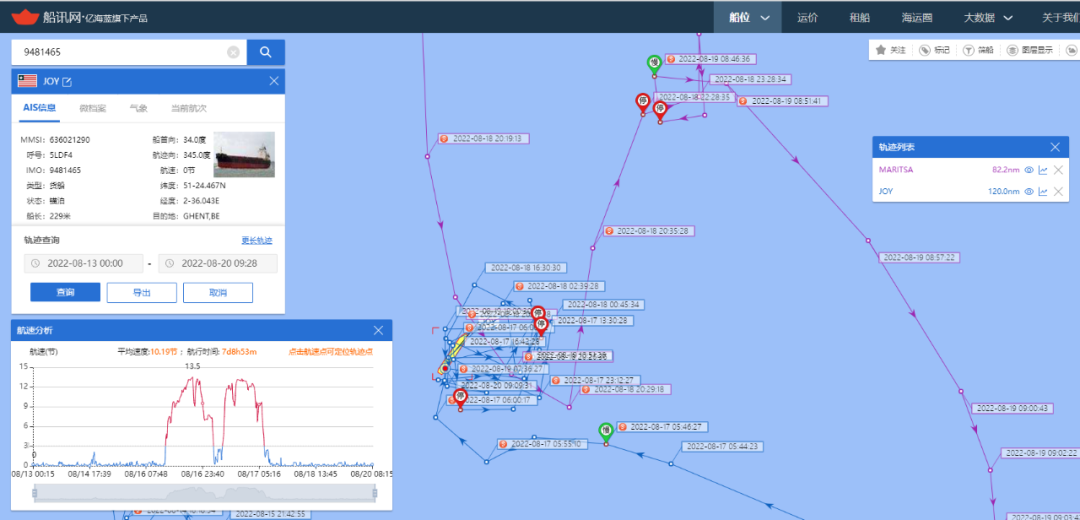Clear the search box with the X icon

tap(233, 52)
